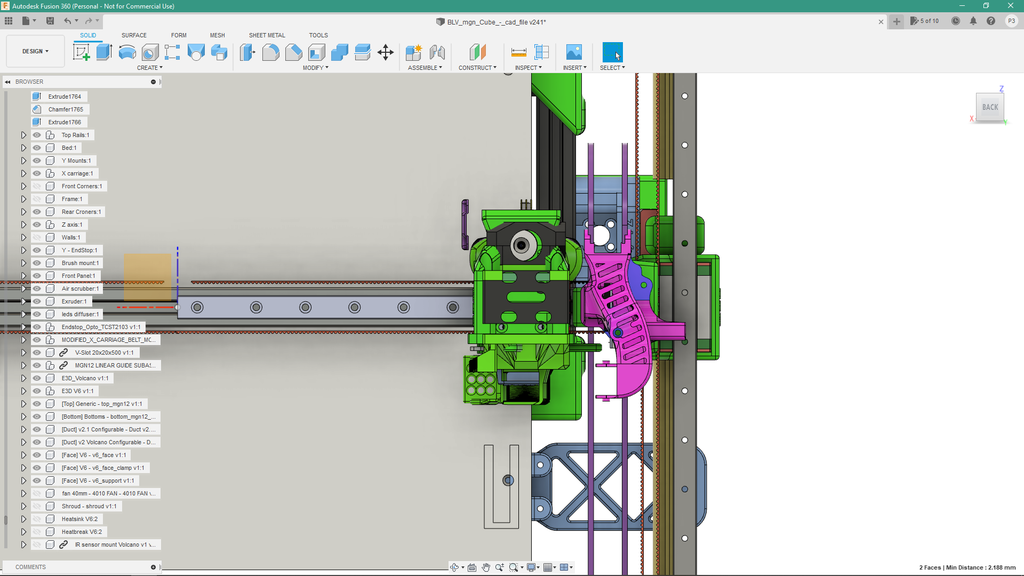Expand the Frame:1 item in the browser
Screen dimensions: 1024x576
point(21,198)
